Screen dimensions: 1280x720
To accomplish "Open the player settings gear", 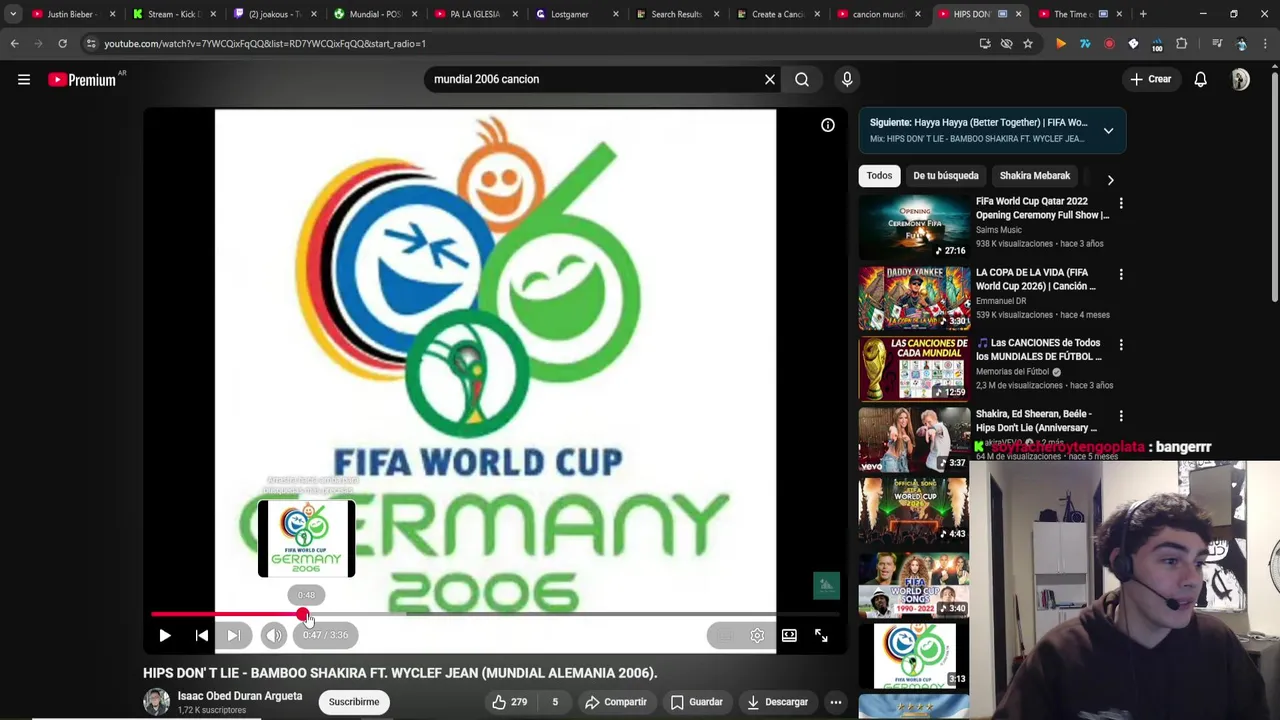I will click(757, 635).
